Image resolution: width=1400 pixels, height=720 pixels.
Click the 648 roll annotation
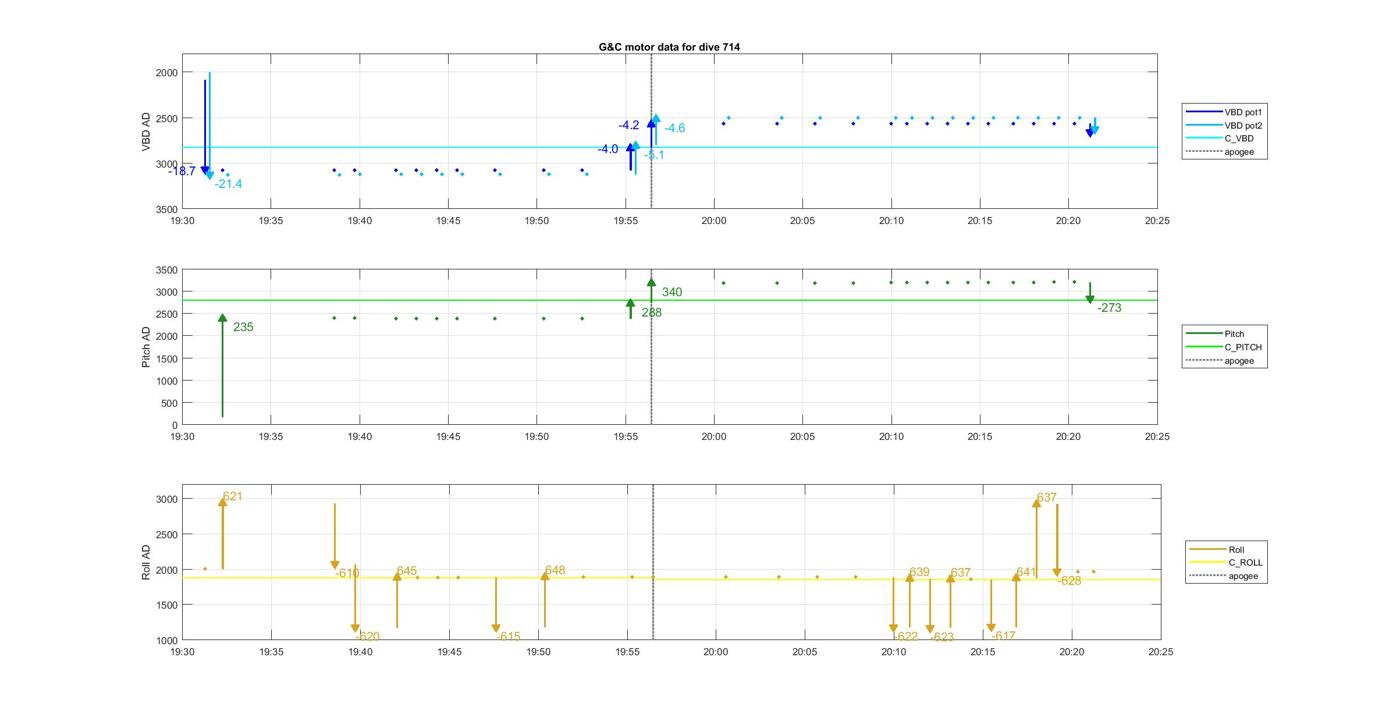click(x=555, y=571)
